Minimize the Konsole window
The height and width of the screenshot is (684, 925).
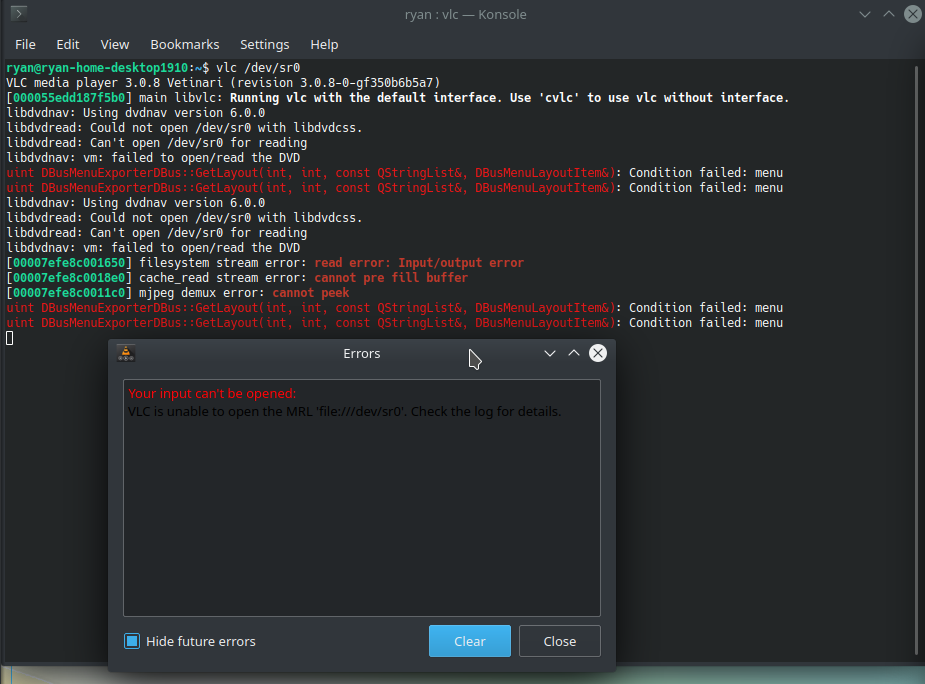pyautogui.click(x=865, y=14)
